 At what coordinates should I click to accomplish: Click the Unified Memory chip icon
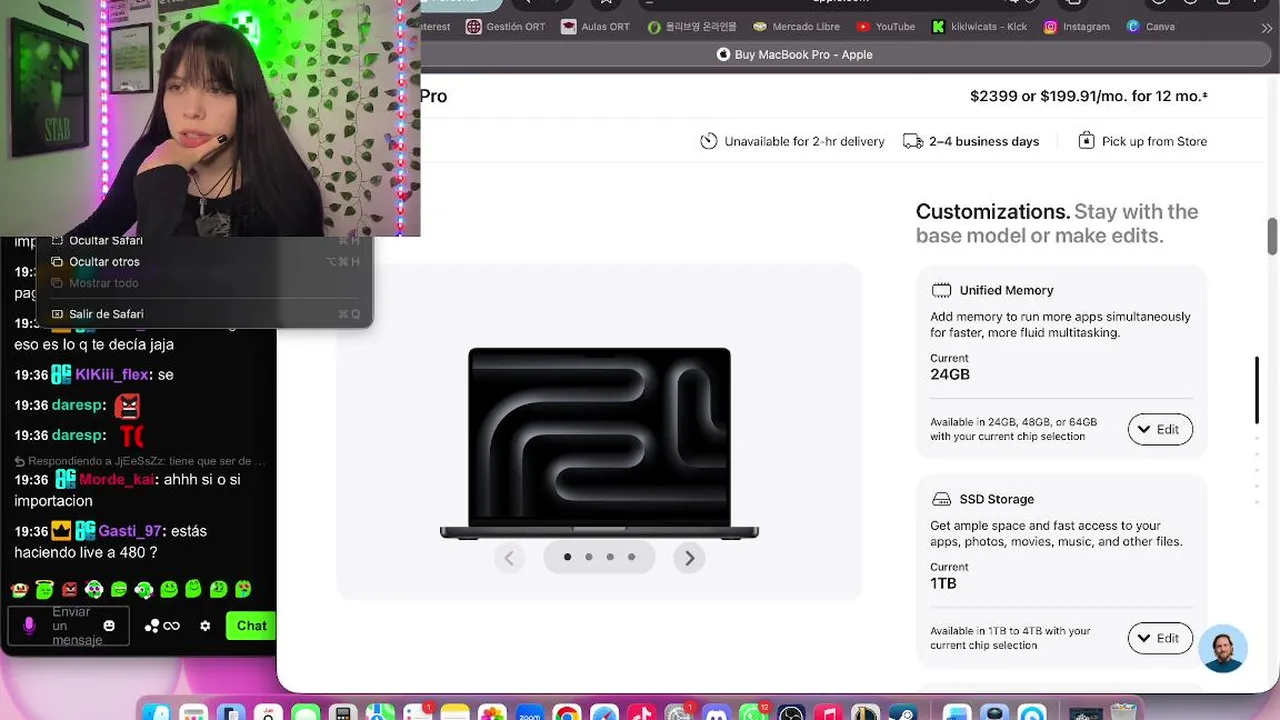(x=941, y=290)
